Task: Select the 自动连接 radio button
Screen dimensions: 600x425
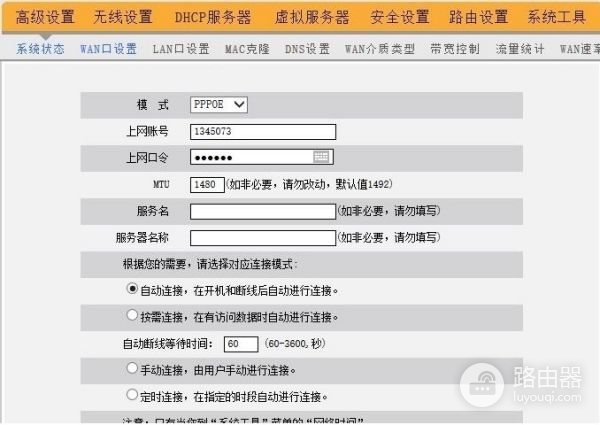Action: point(132,288)
